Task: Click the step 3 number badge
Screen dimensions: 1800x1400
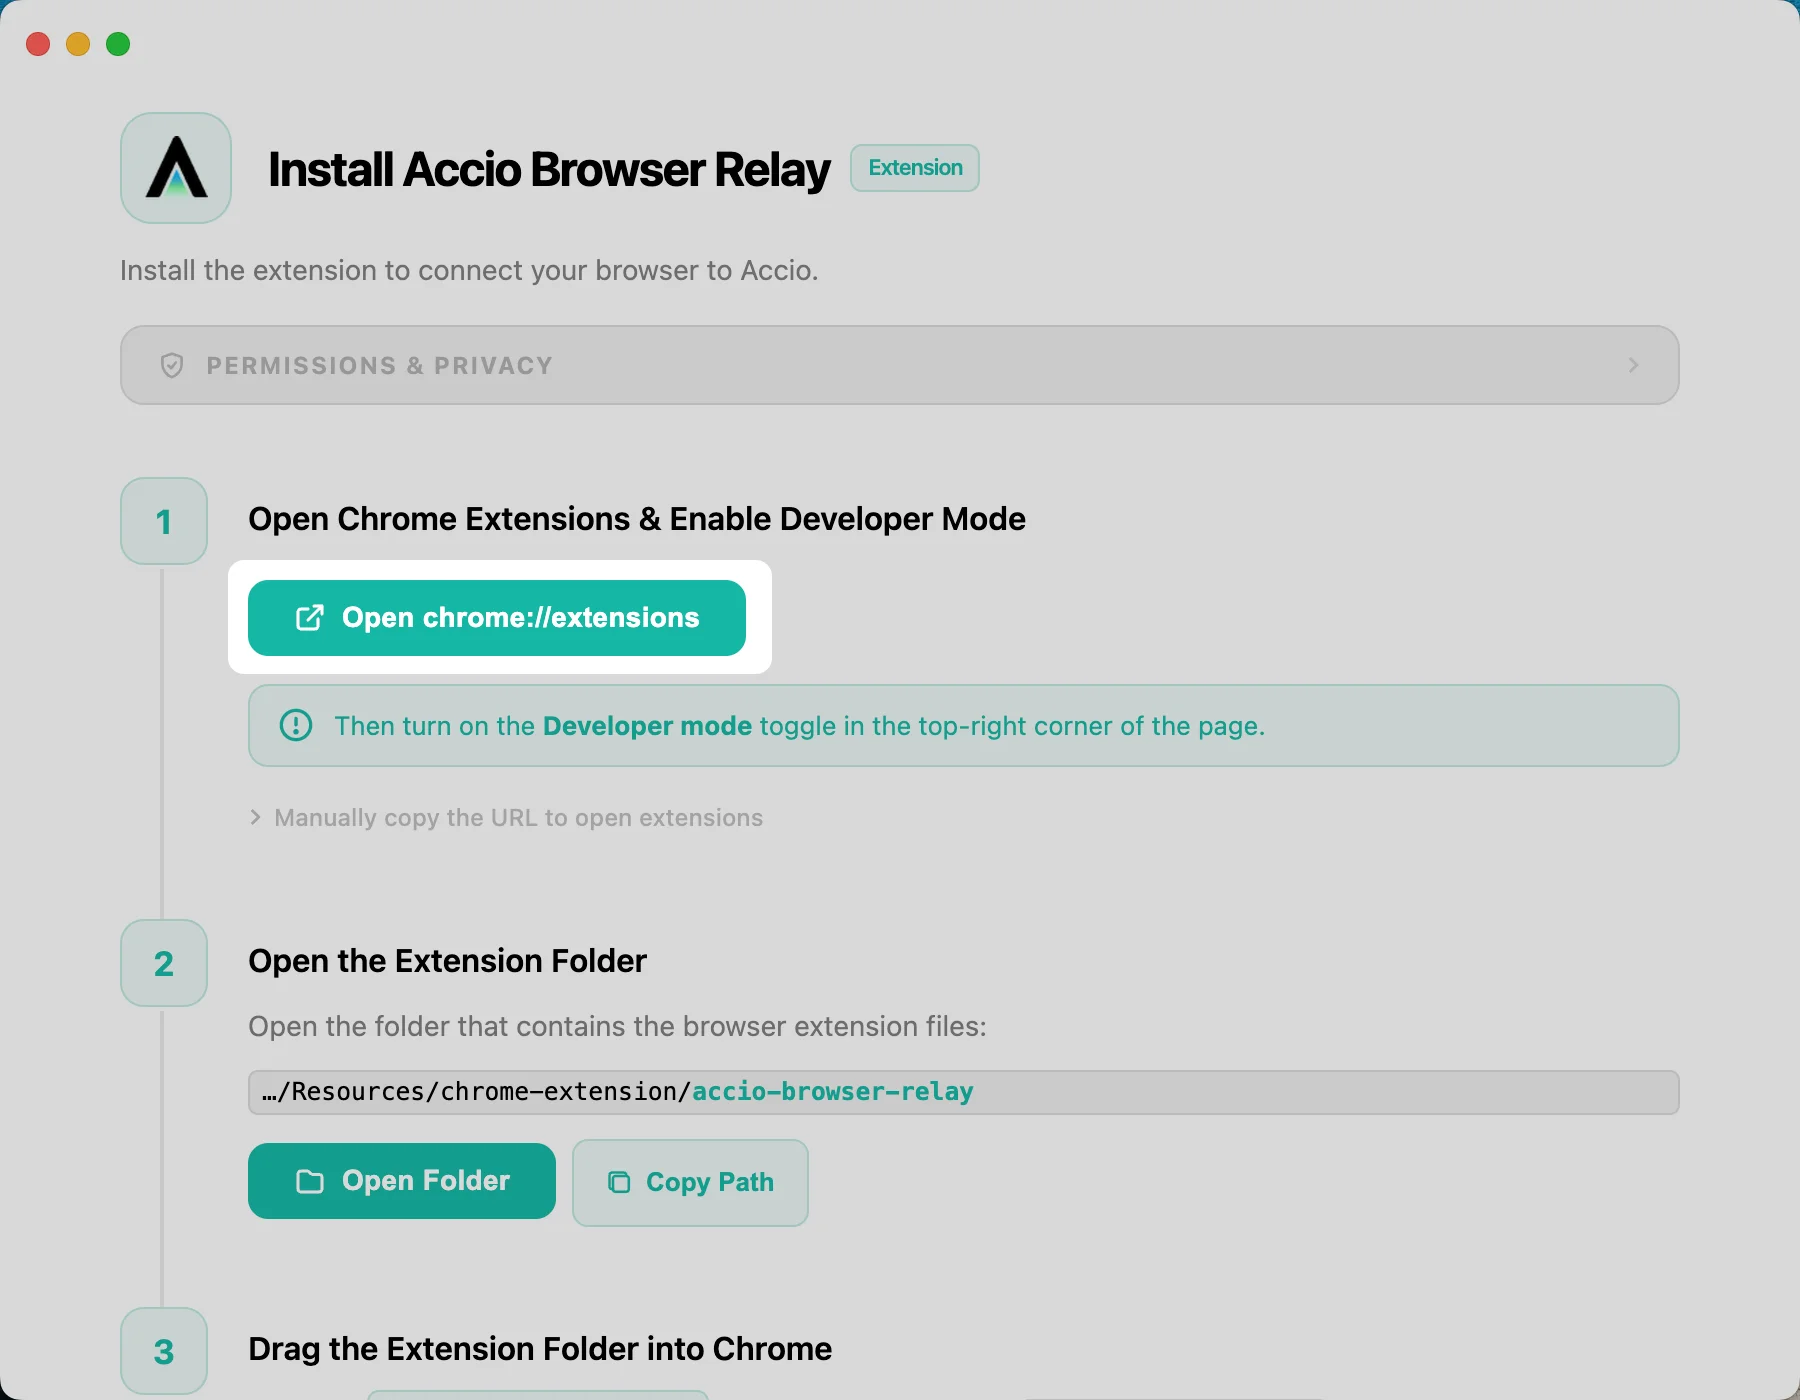Action: (164, 1351)
